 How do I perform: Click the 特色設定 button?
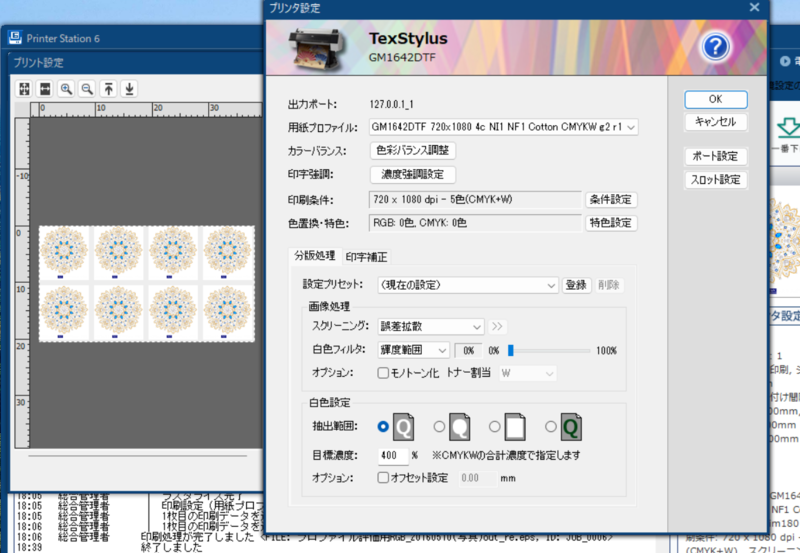tap(611, 223)
